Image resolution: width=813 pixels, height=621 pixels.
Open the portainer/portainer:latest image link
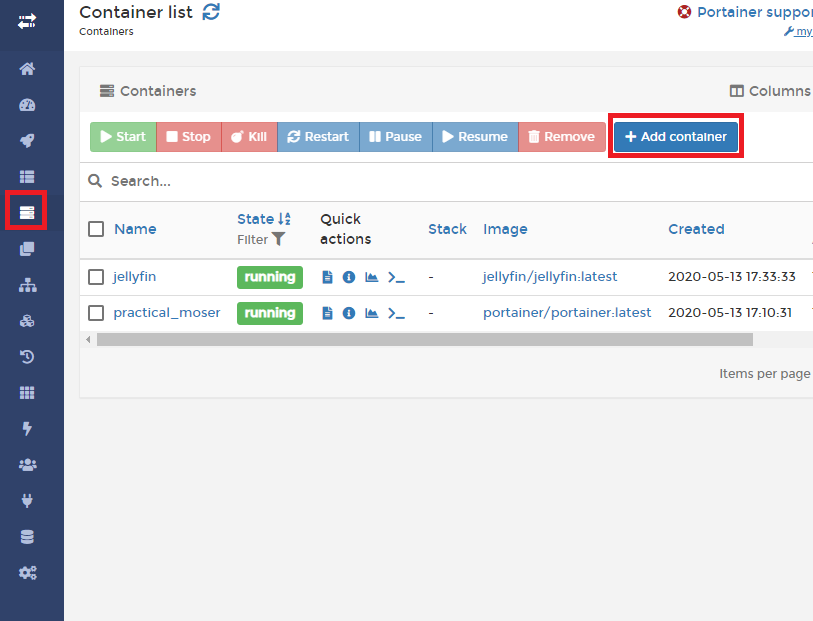click(567, 313)
